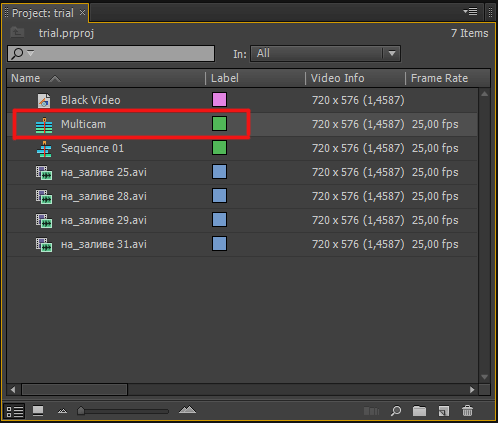Close the Project: trial tab
Viewport: 498px width, 423px height.
tap(82, 13)
